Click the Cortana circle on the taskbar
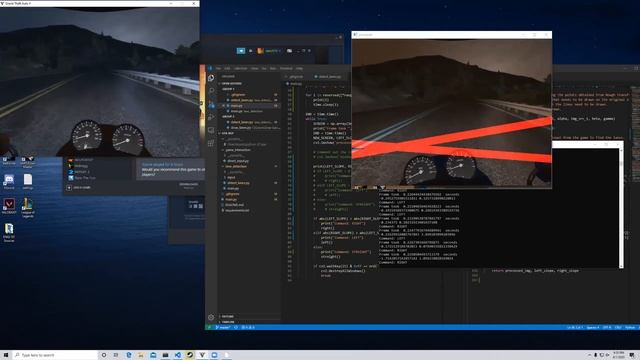Image resolution: width=640 pixels, height=360 pixels. (104, 355)
